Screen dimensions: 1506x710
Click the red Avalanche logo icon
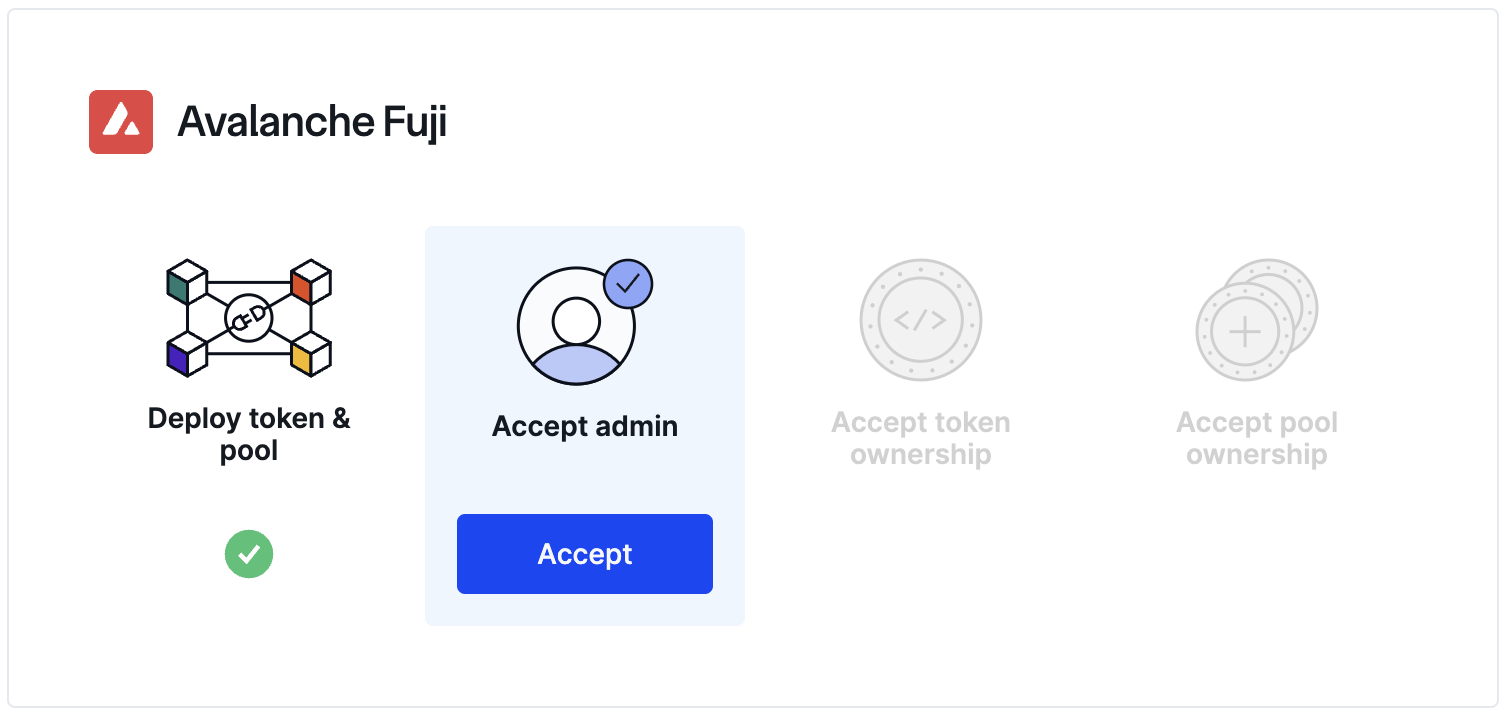coord(121,122)
